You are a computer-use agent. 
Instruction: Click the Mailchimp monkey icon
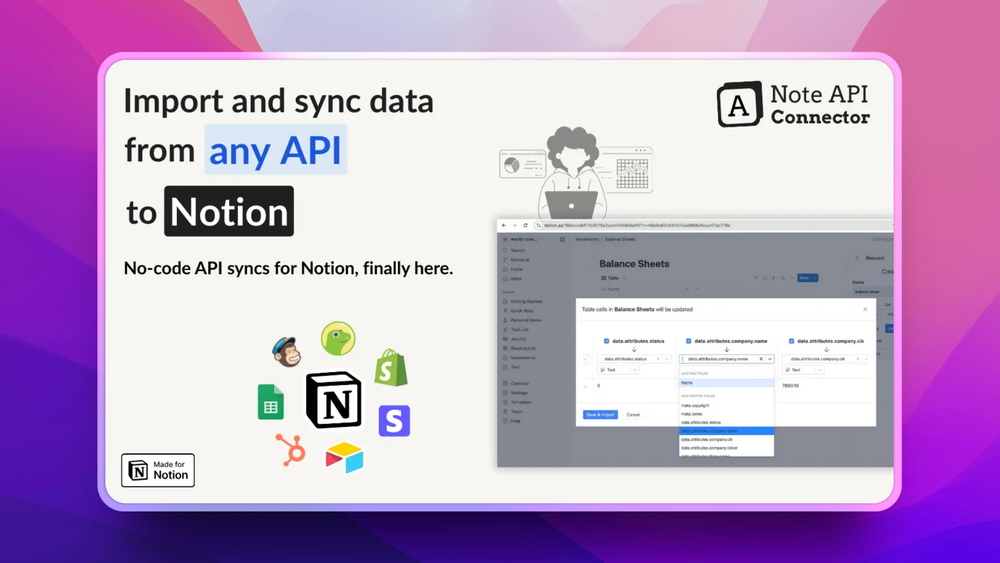286,352
